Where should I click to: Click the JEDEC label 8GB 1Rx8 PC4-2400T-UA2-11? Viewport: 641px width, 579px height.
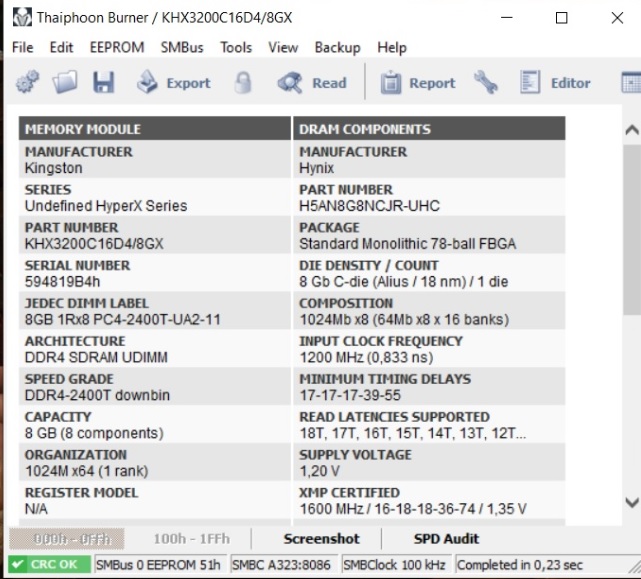(x=123, y=319)
